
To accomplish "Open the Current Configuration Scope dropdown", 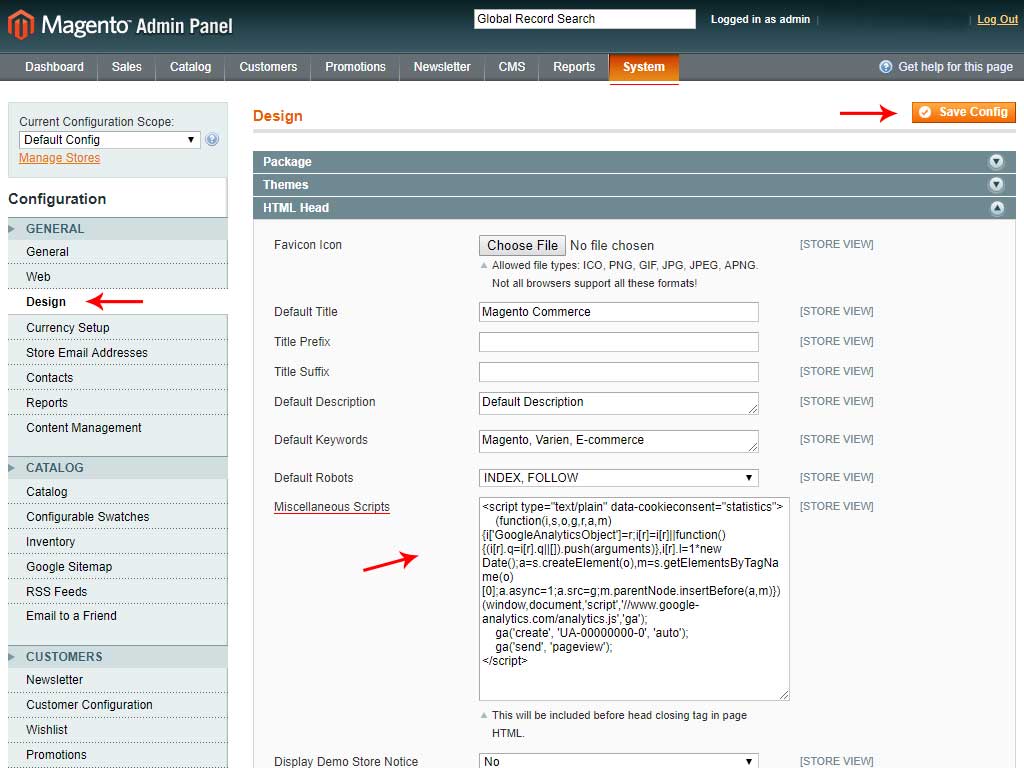I will 110,140.
